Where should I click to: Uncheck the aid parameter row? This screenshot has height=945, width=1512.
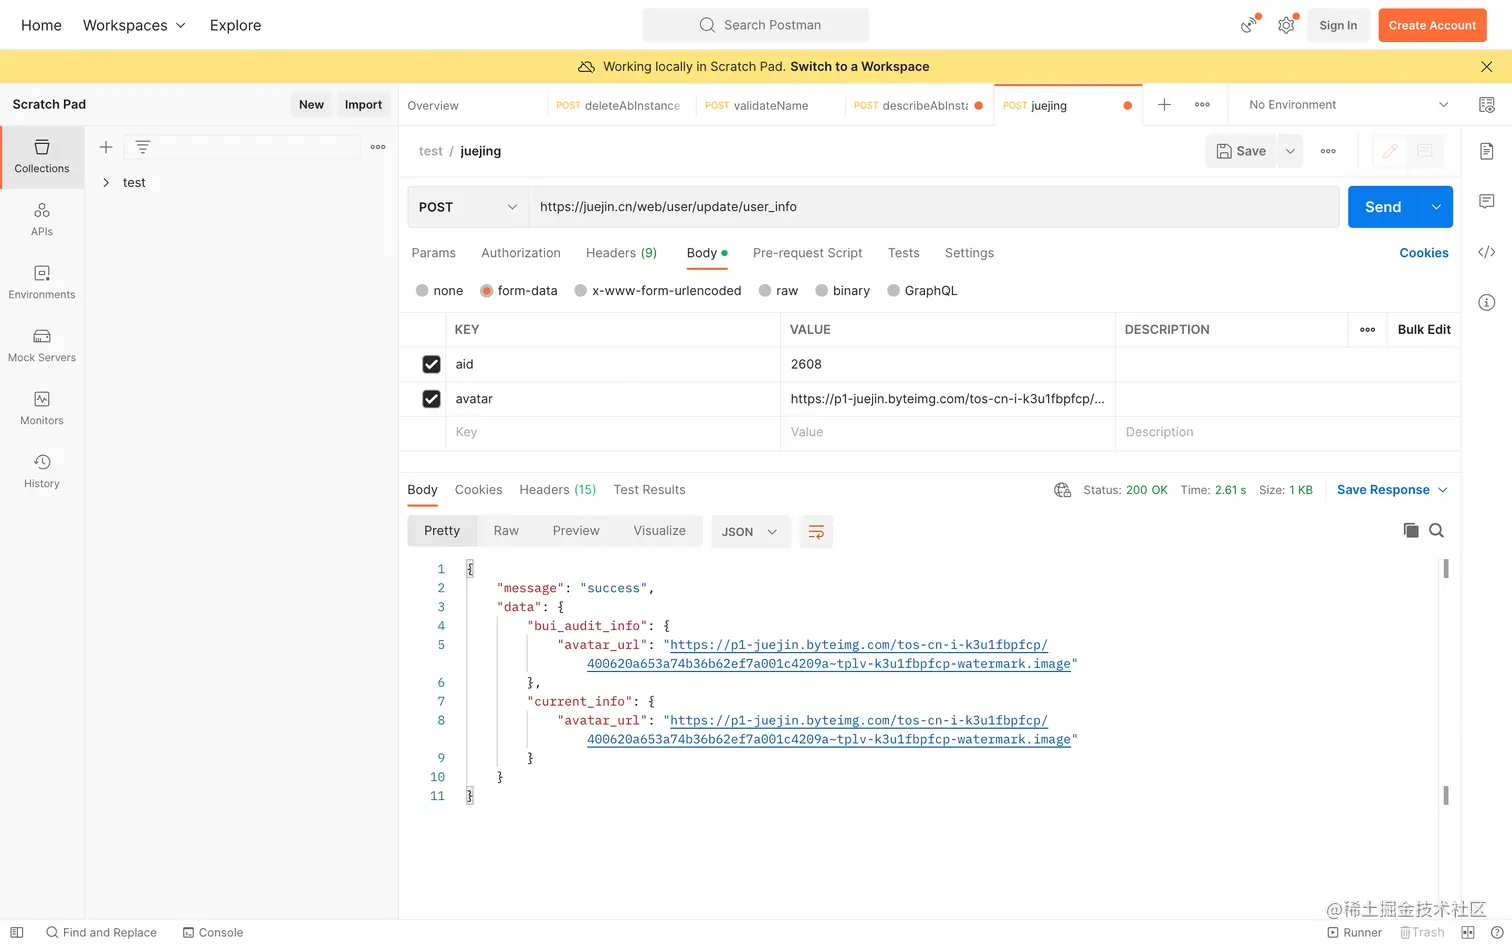pyautogui.click(x=431, y=364)
